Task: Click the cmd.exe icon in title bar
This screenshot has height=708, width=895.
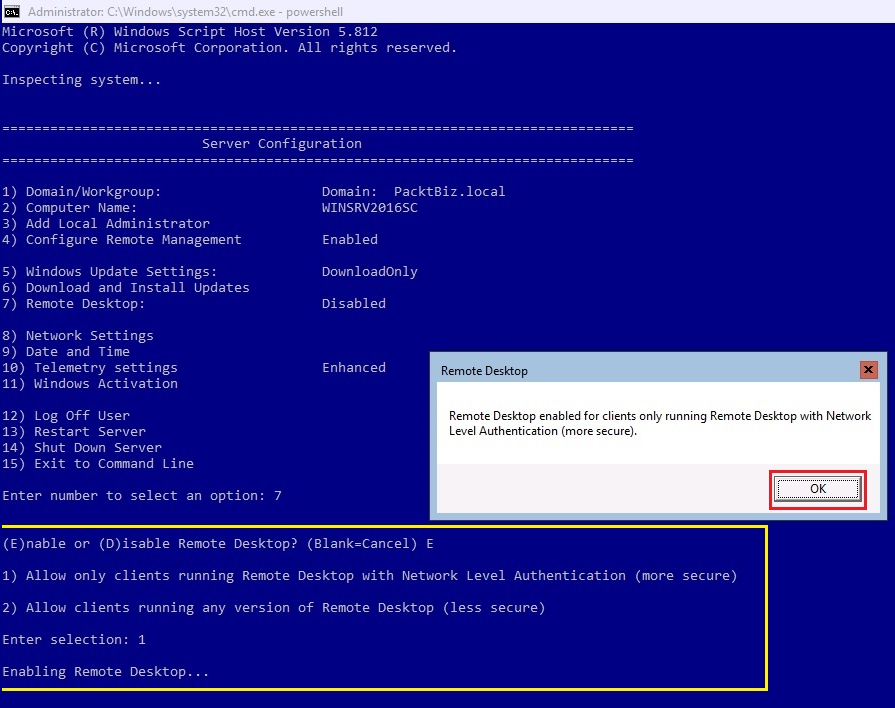Action: (12, 11)
